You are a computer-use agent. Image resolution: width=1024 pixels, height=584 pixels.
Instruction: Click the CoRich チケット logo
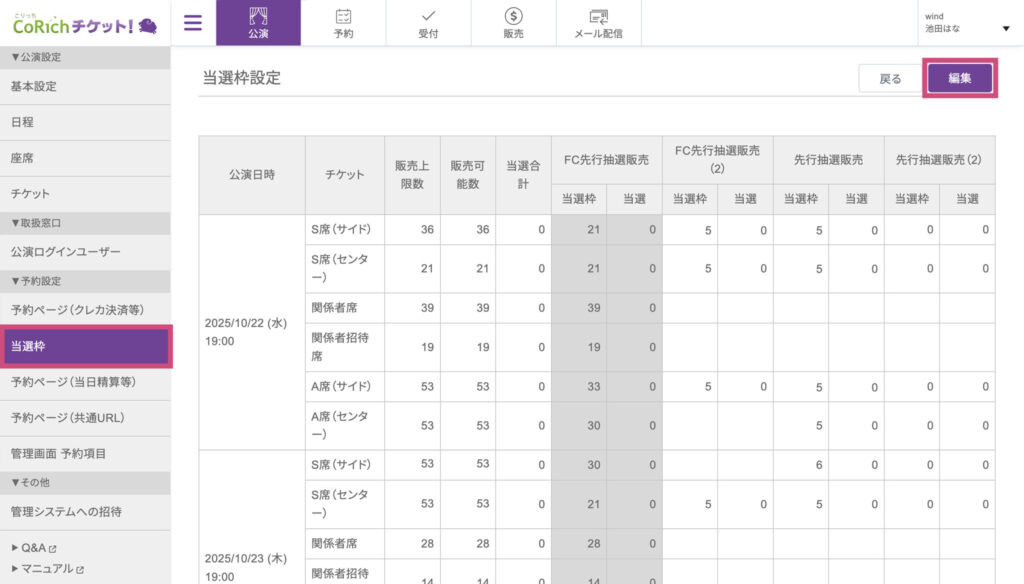pyautogui.click(x=84, y=23)
